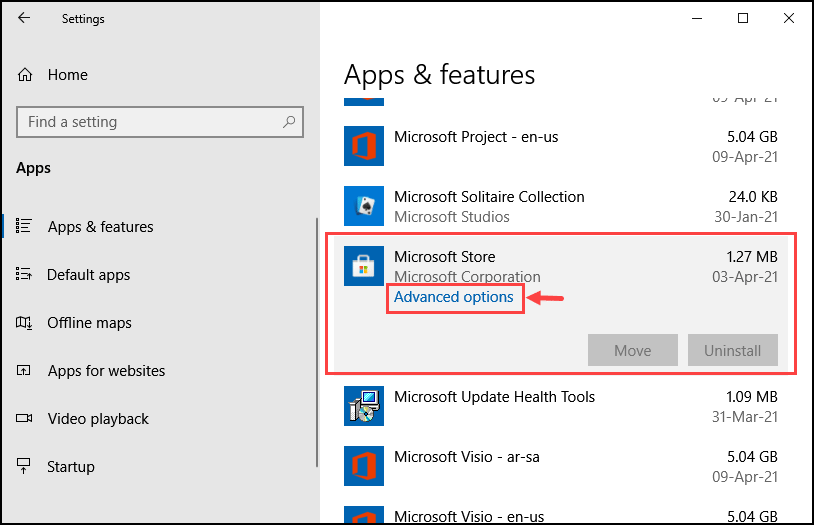Screen dimensions: 814x525
Task: Click the sidebar vertical scrollbar
Action: (x=317, y=343)
